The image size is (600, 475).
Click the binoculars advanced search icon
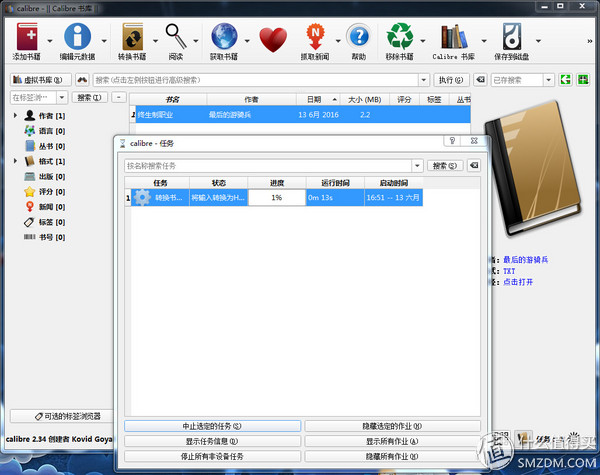click(x=82, y=80)
